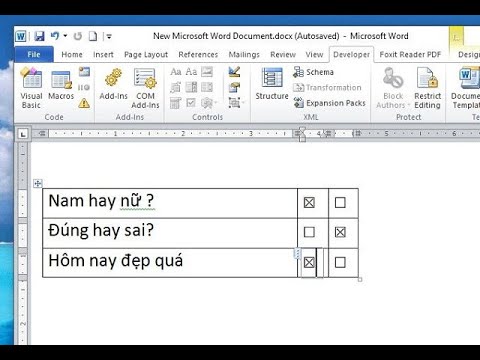
Task: Open Restrict Editing pane
Action: 427,88
